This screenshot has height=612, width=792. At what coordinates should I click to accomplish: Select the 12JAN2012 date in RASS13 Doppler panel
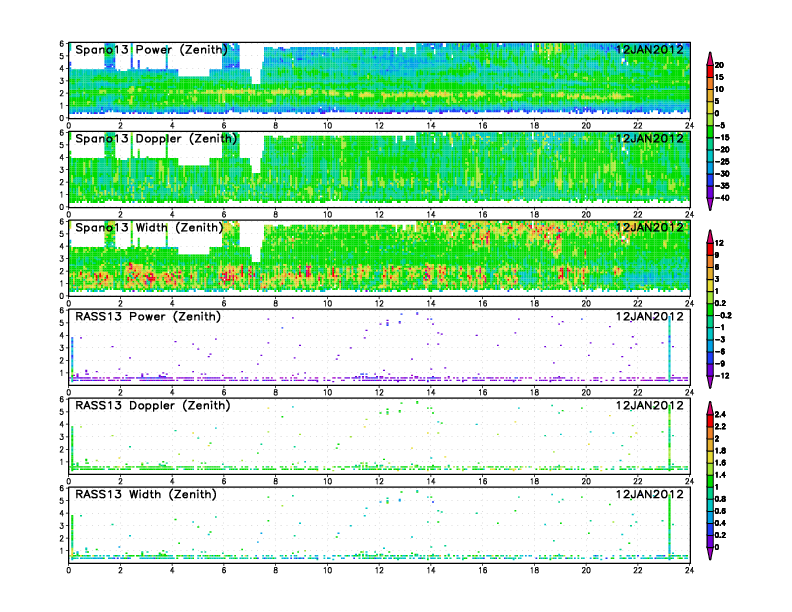pos(650,405)
